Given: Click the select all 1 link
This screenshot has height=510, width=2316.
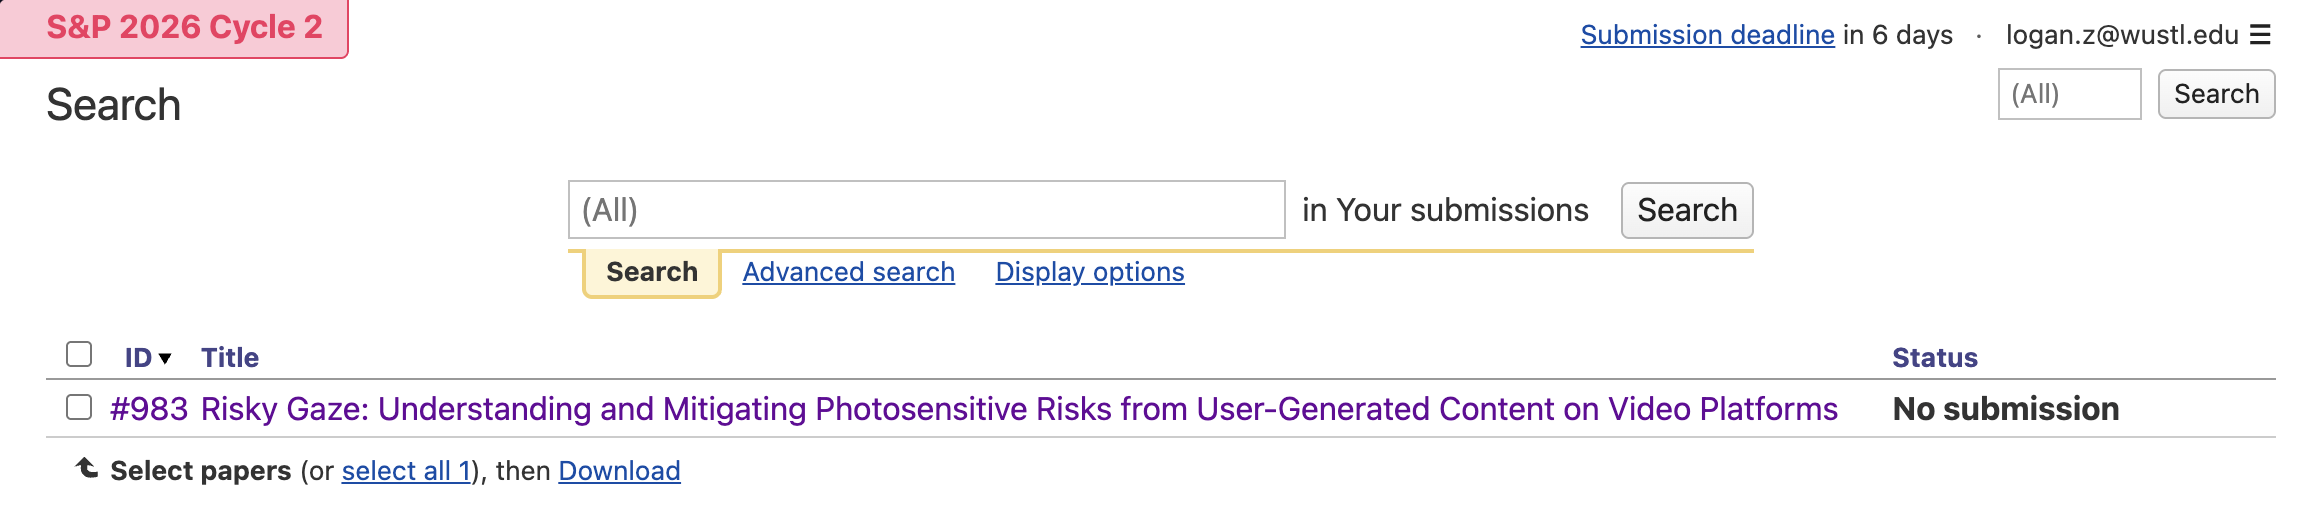Looking at the screenshot, I should pos(406,471).
